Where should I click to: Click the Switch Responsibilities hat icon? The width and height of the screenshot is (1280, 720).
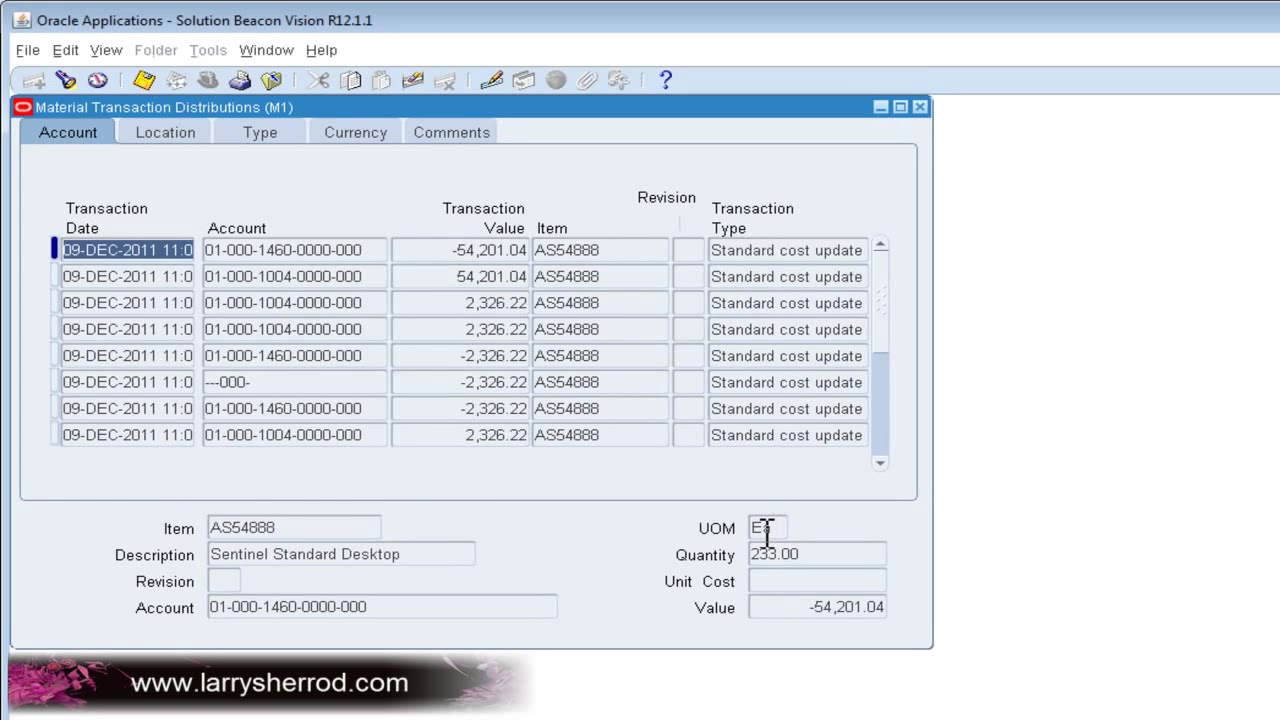208,81
